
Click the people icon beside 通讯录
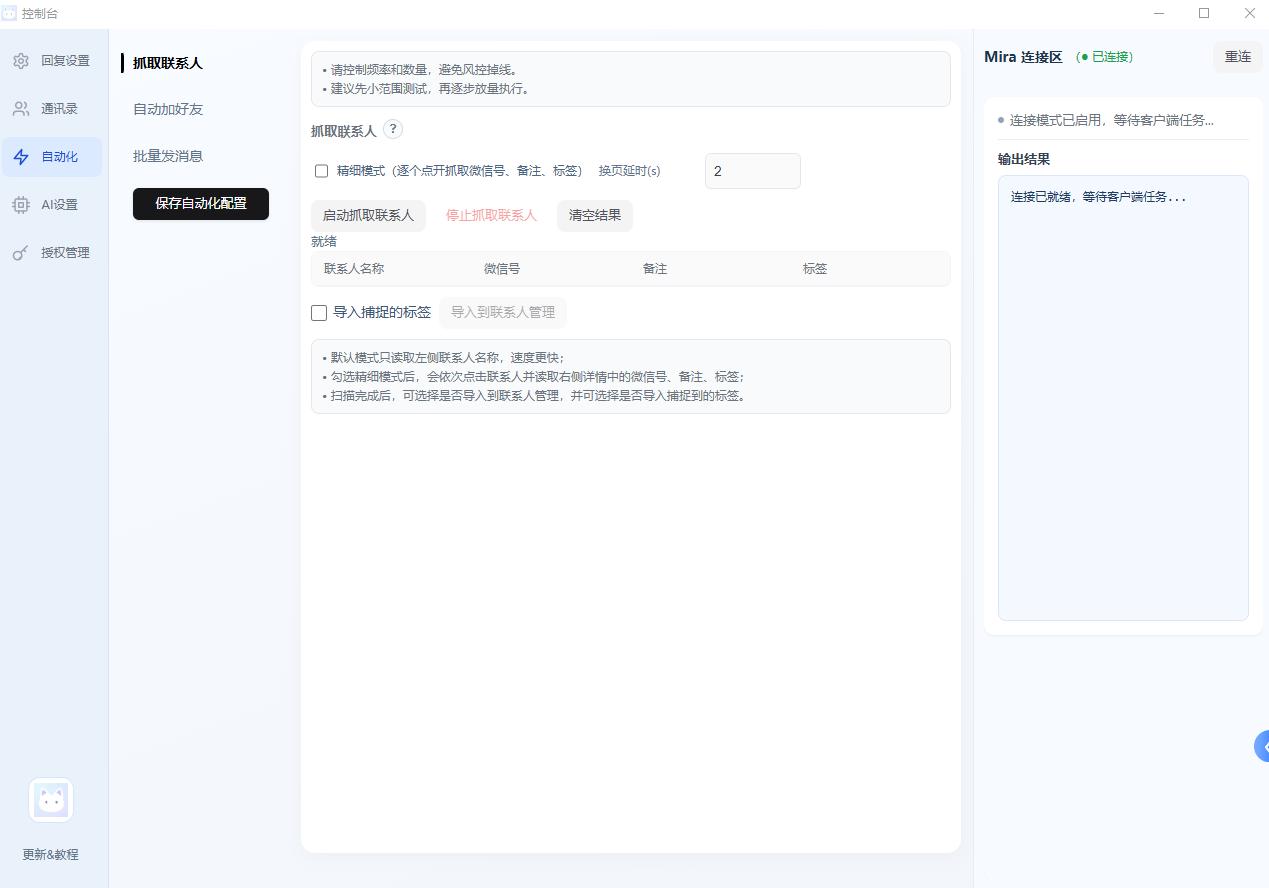click(x=21, y=109)
